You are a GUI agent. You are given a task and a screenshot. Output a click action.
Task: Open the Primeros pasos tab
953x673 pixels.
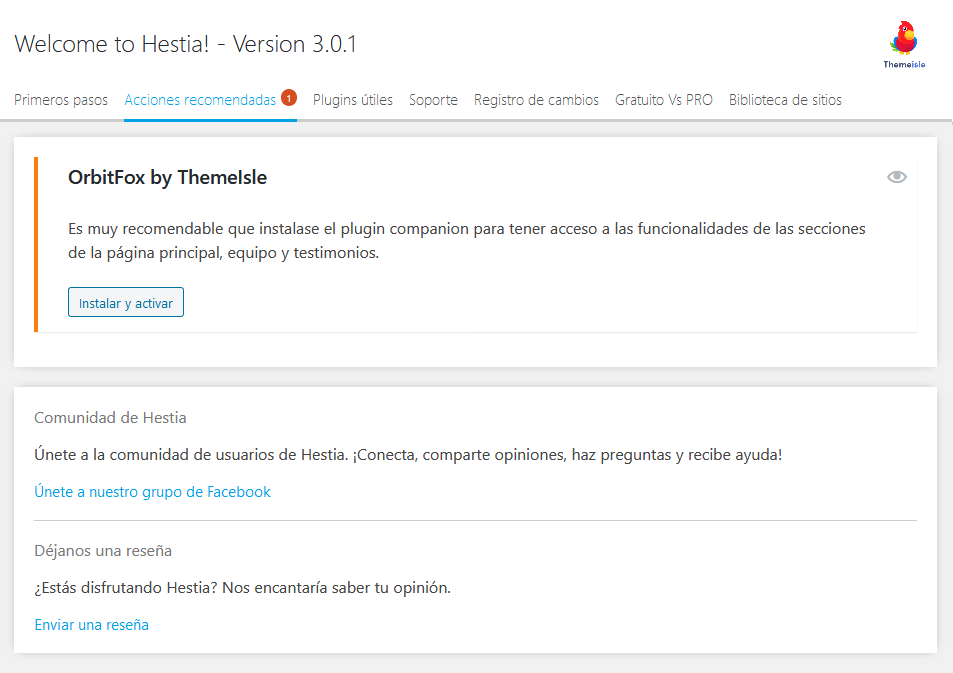[61, 100]
